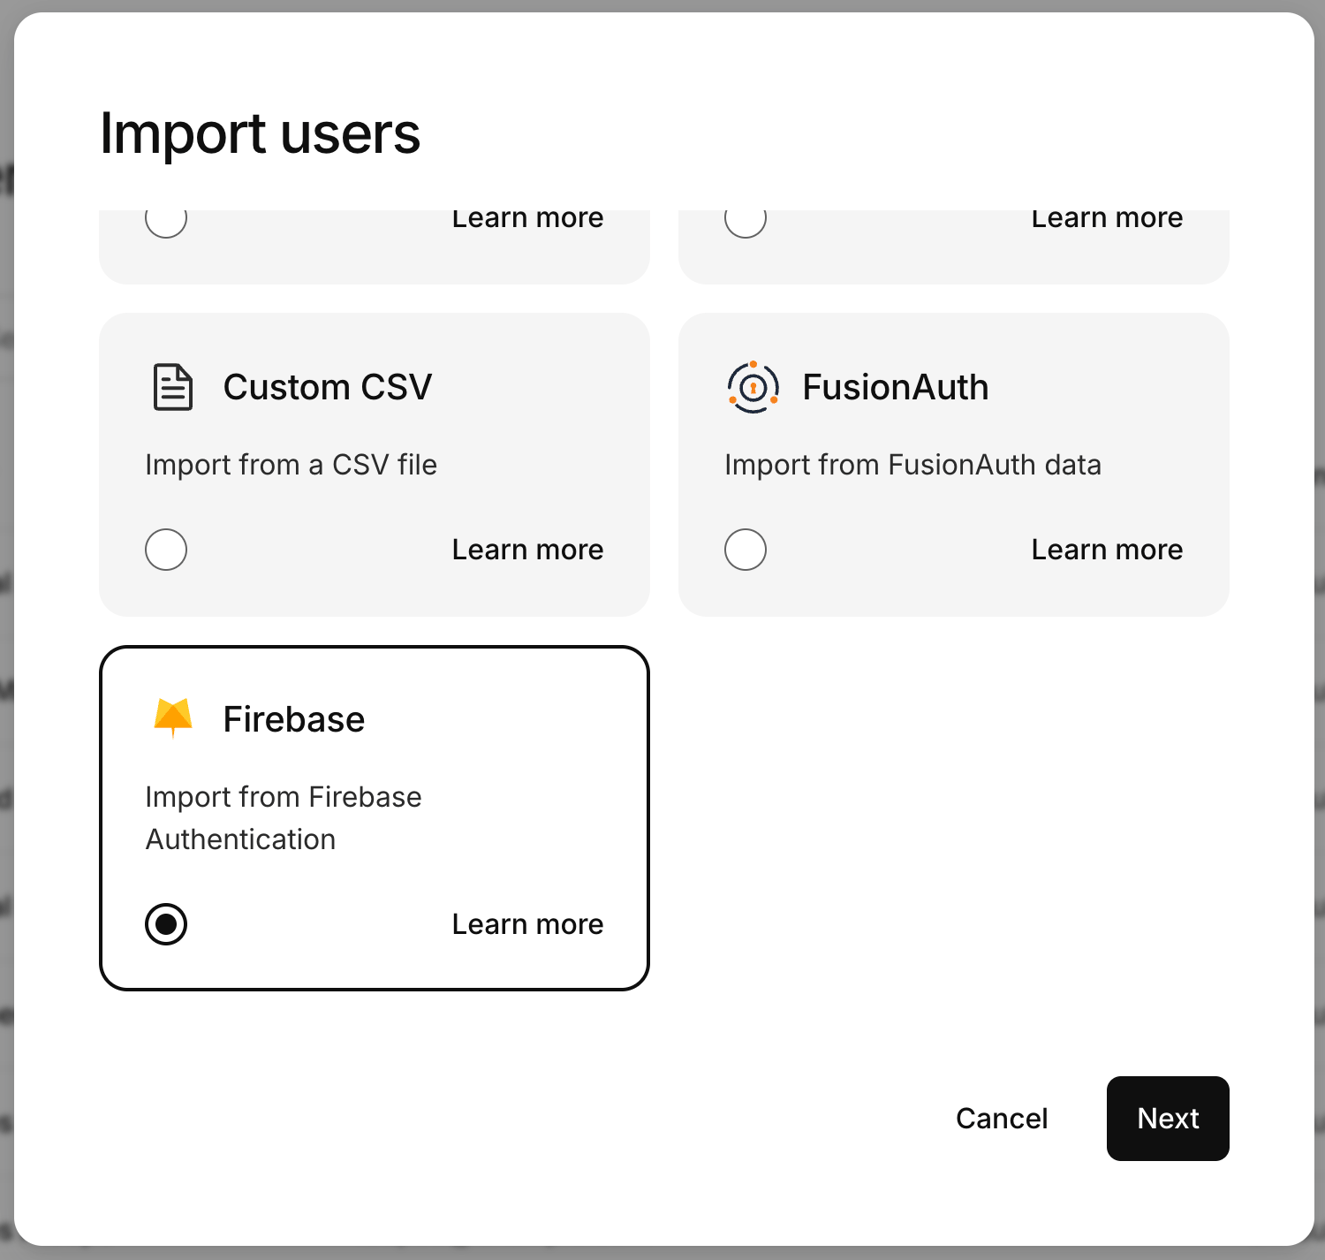This screenshot has width=1325, height=1260.
Task: Click the 'Import users' heading
Action: [x=260, y=133]
